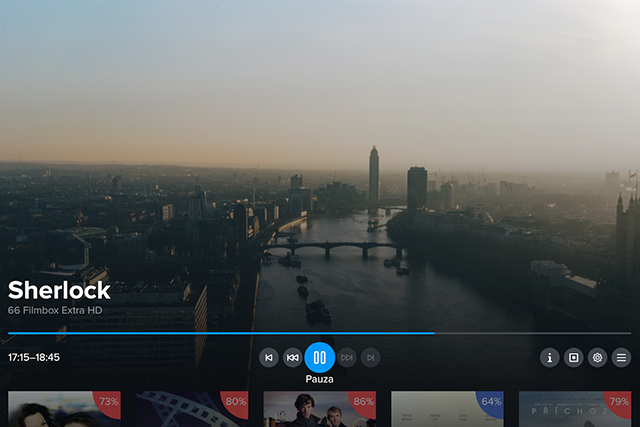The width and height of the screenshot is (640, 427).
Task: Select the thumbnail rated 73%
Action: [x=64, y=409]
